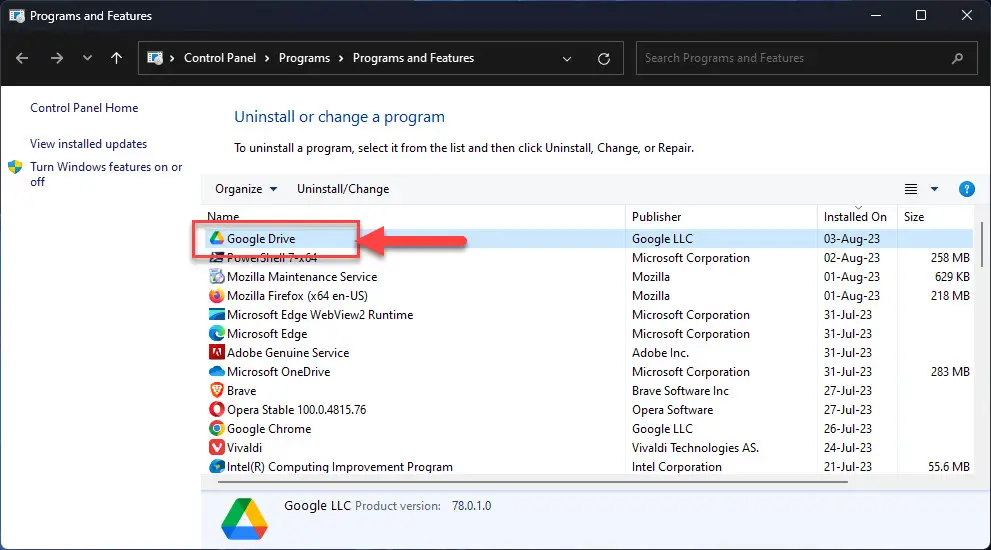
Task: Sort by the Publisher column header
Action: pyautogui.click(x=720, y=217)
